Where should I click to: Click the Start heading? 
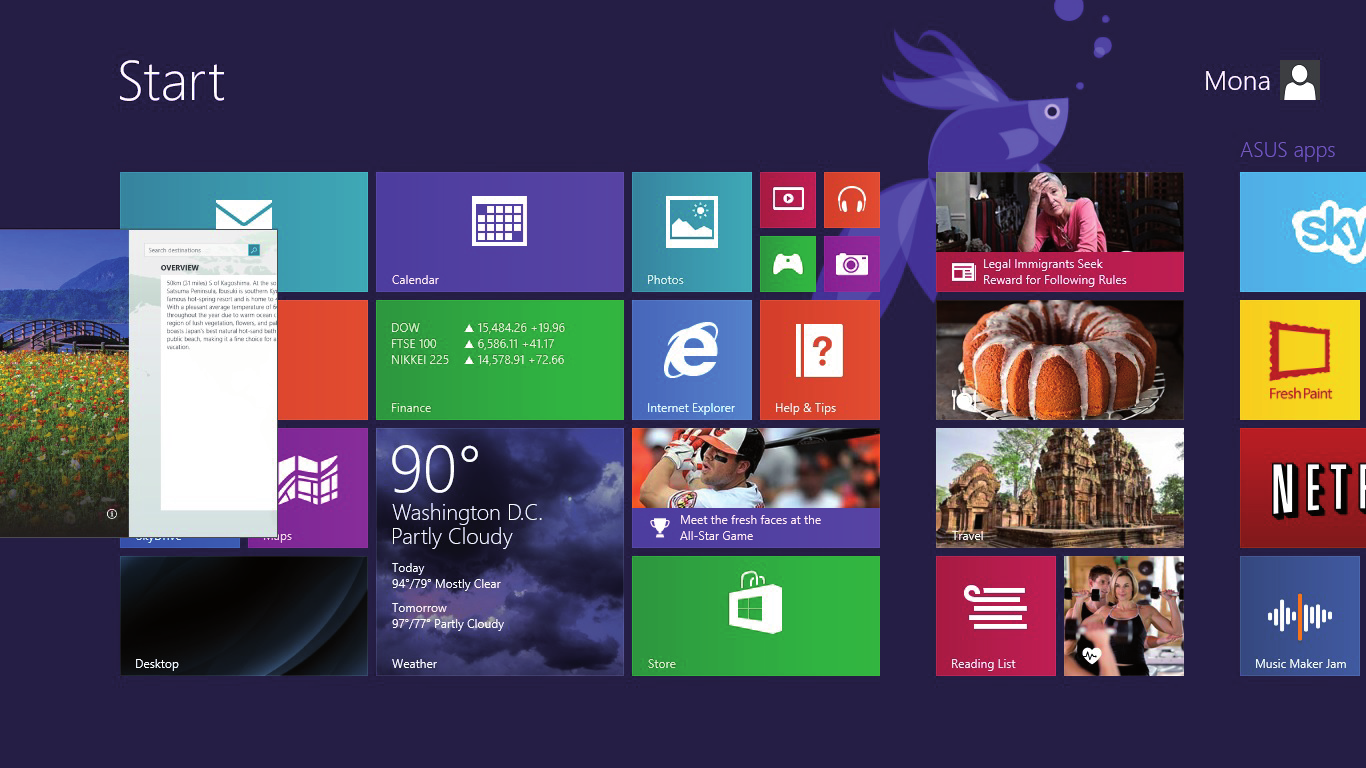[172, 81]
